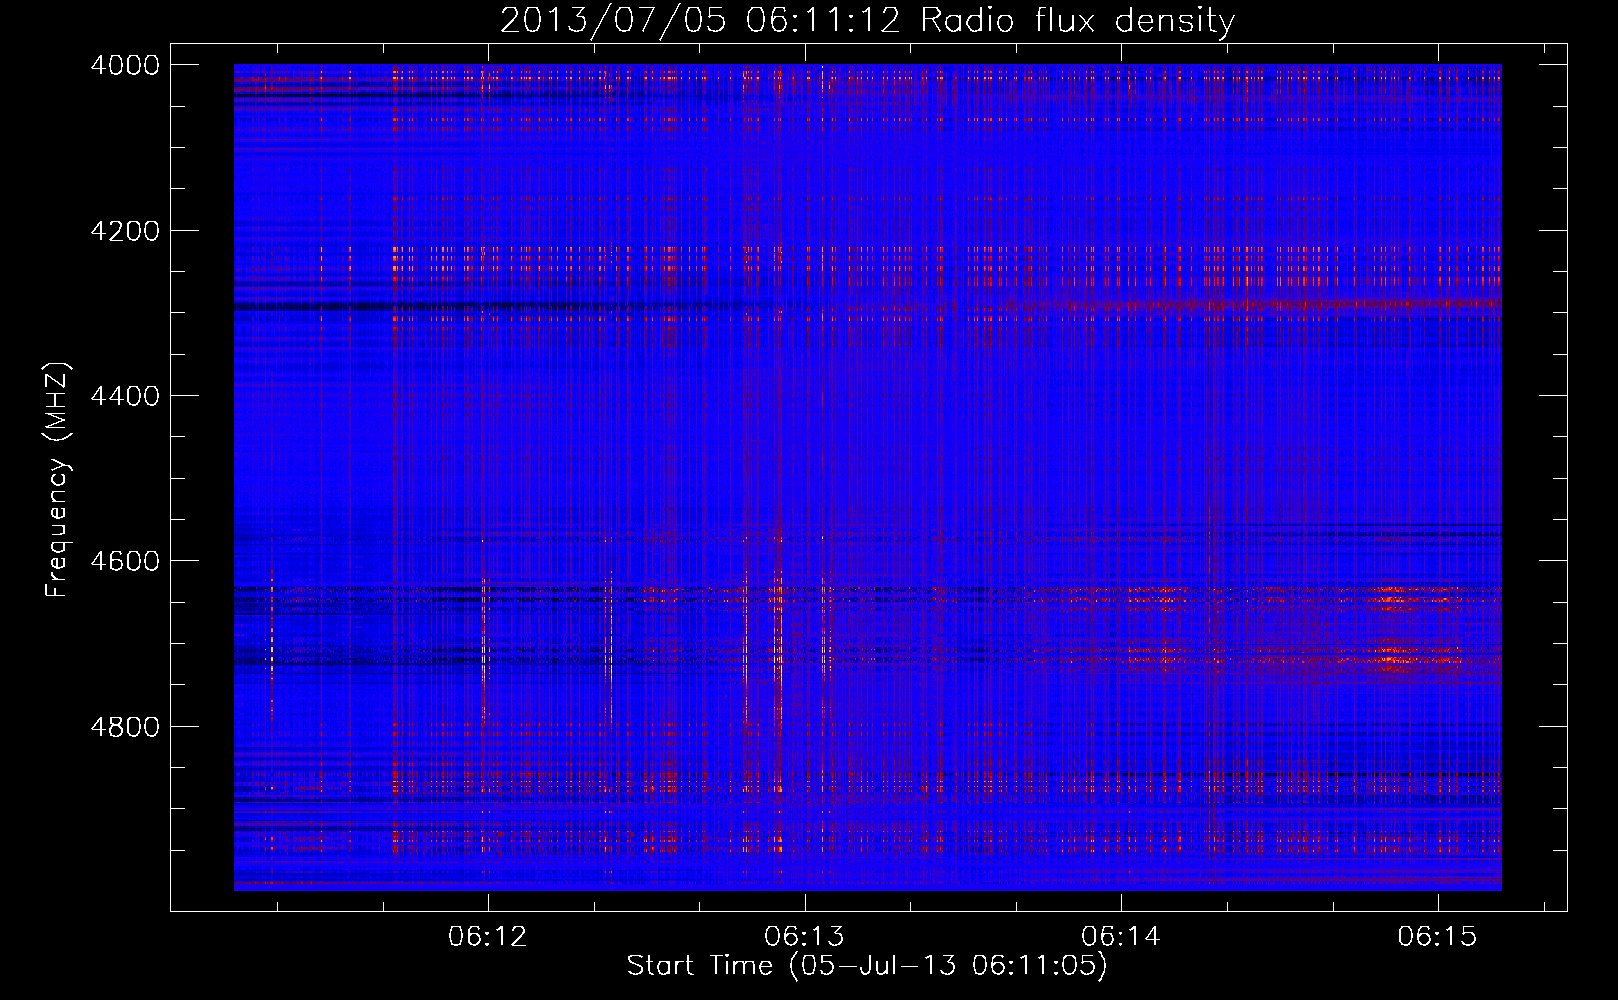Click the 4600 frequency tick label
Viewport: 1618px width, 1000px height.
tap(125, 561)
